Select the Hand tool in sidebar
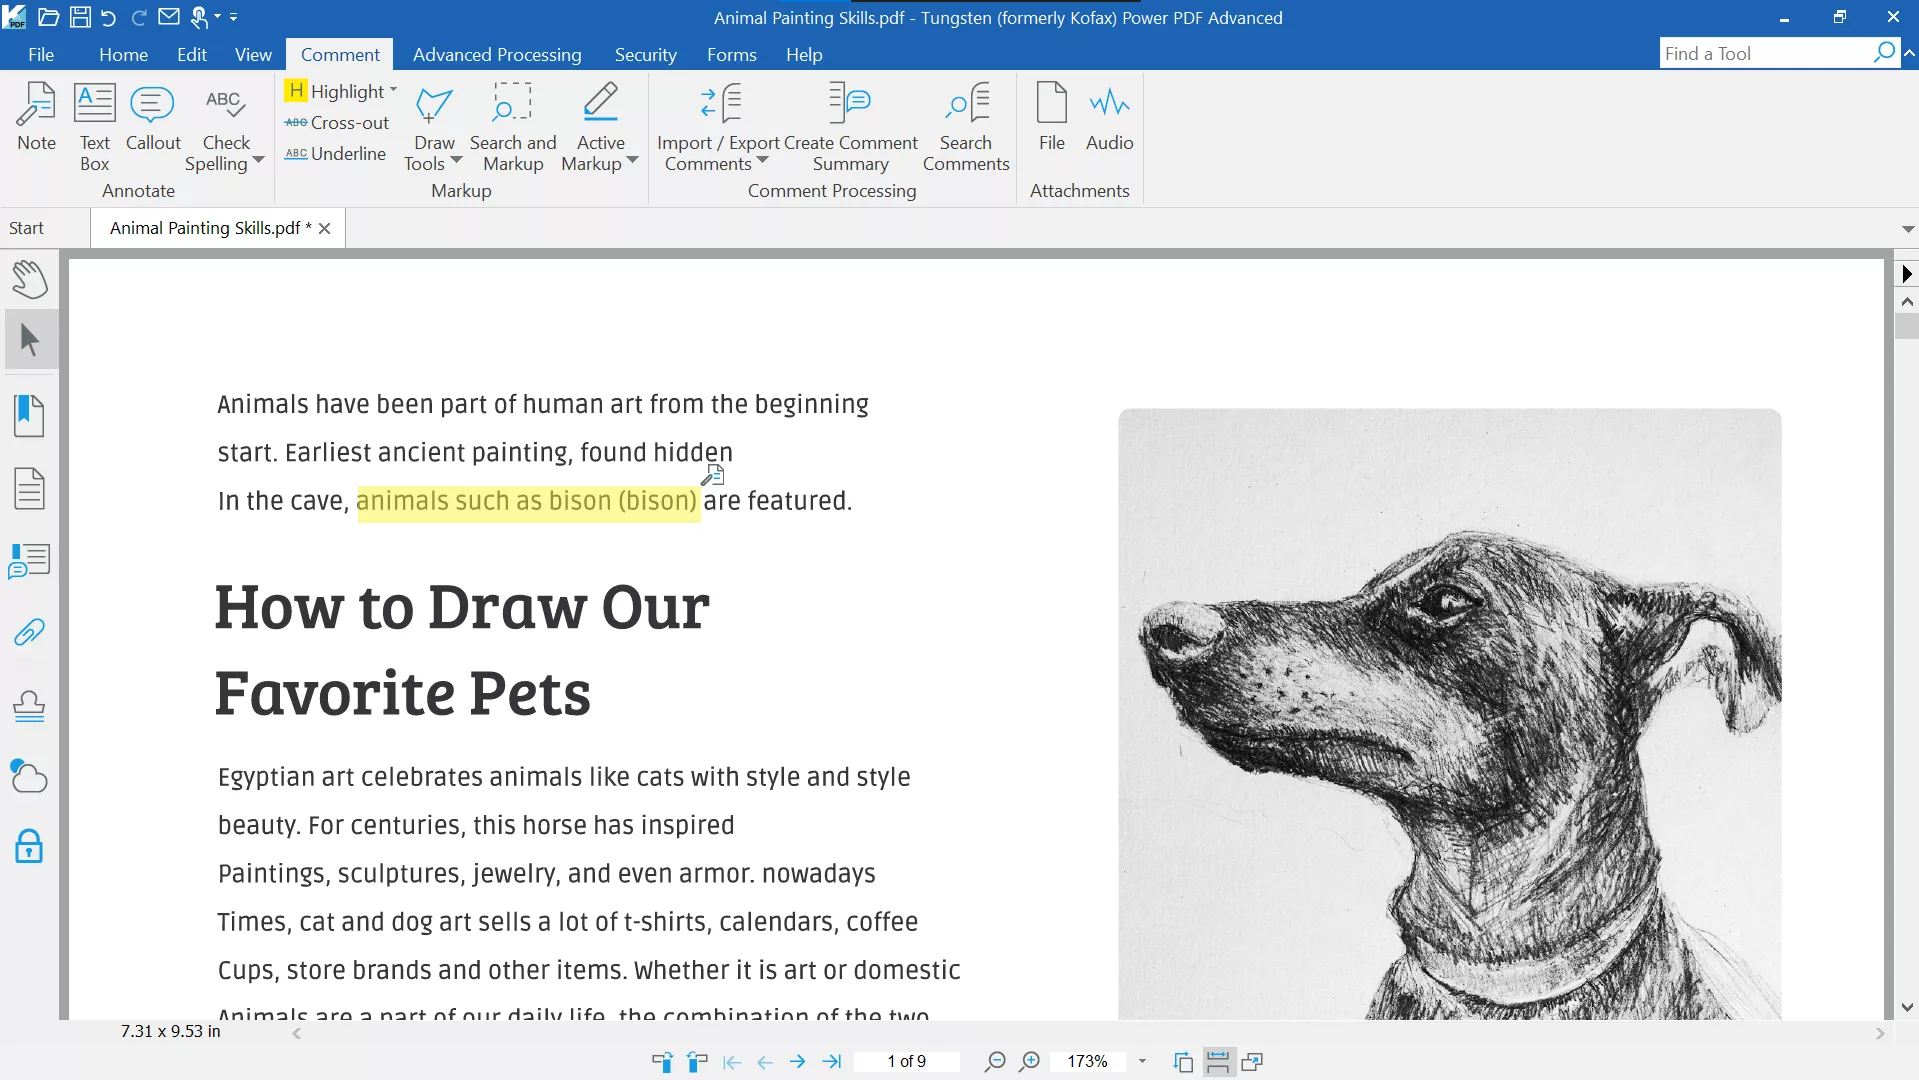The height and width of the screenshot is (1080, 1919). [x=30, y=279]
